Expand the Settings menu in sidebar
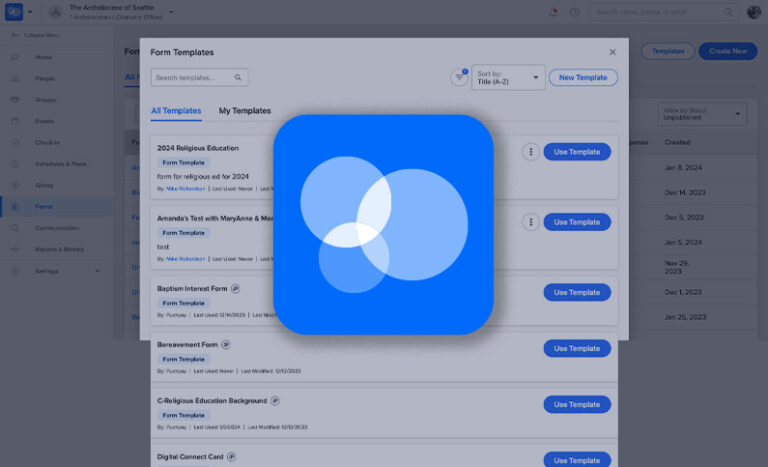The image size is (768, 467). pos(97,271)
